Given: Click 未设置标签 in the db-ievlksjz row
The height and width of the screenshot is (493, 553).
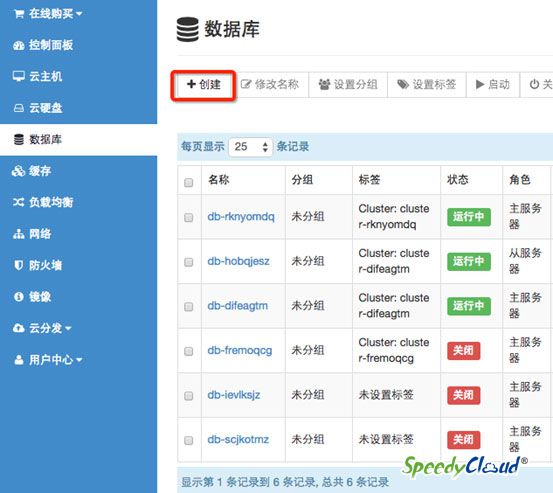Looking at the screenshot, I should 386,395.
